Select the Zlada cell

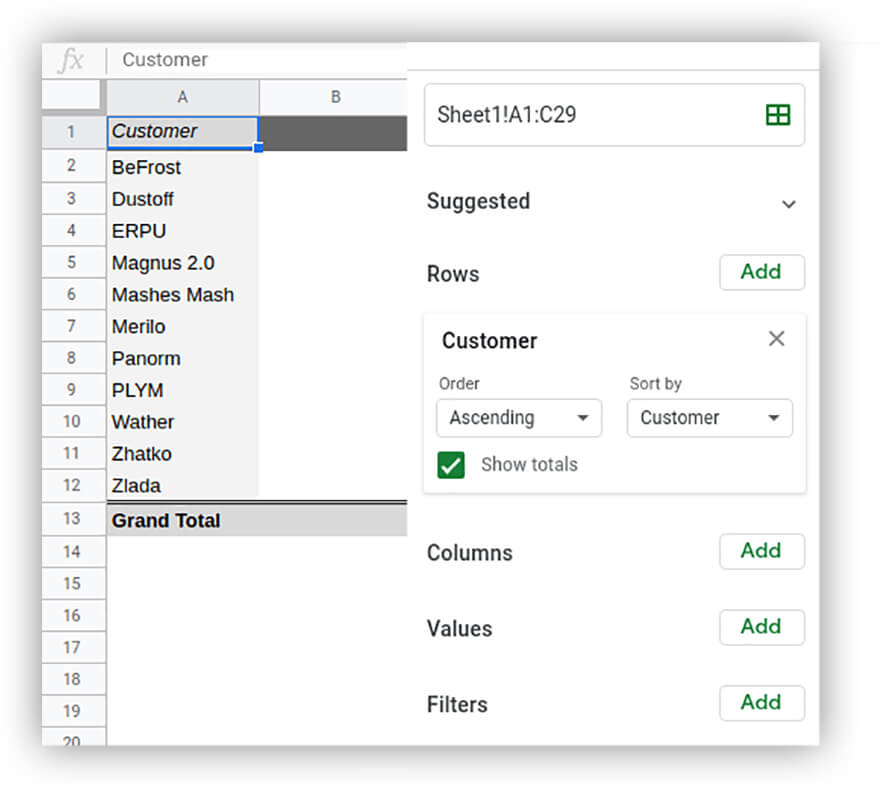(x=182, y=486)
